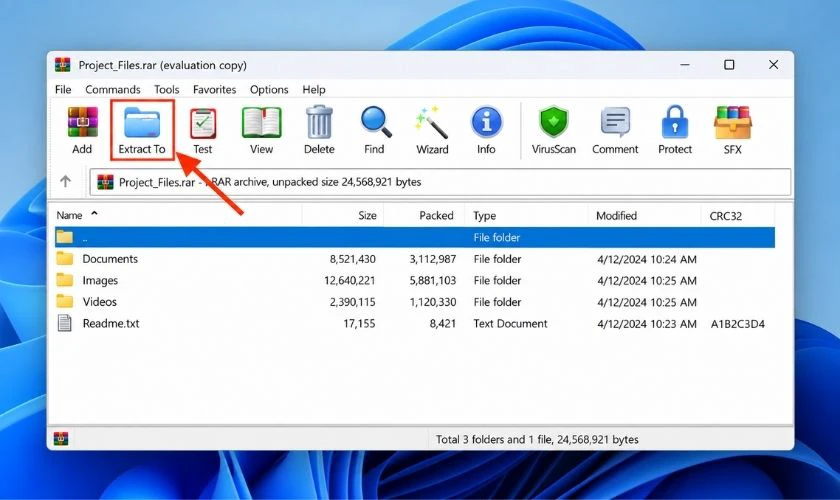Open the Favorites menu
The height and width of the screenshot is (500, 840).
214,89
